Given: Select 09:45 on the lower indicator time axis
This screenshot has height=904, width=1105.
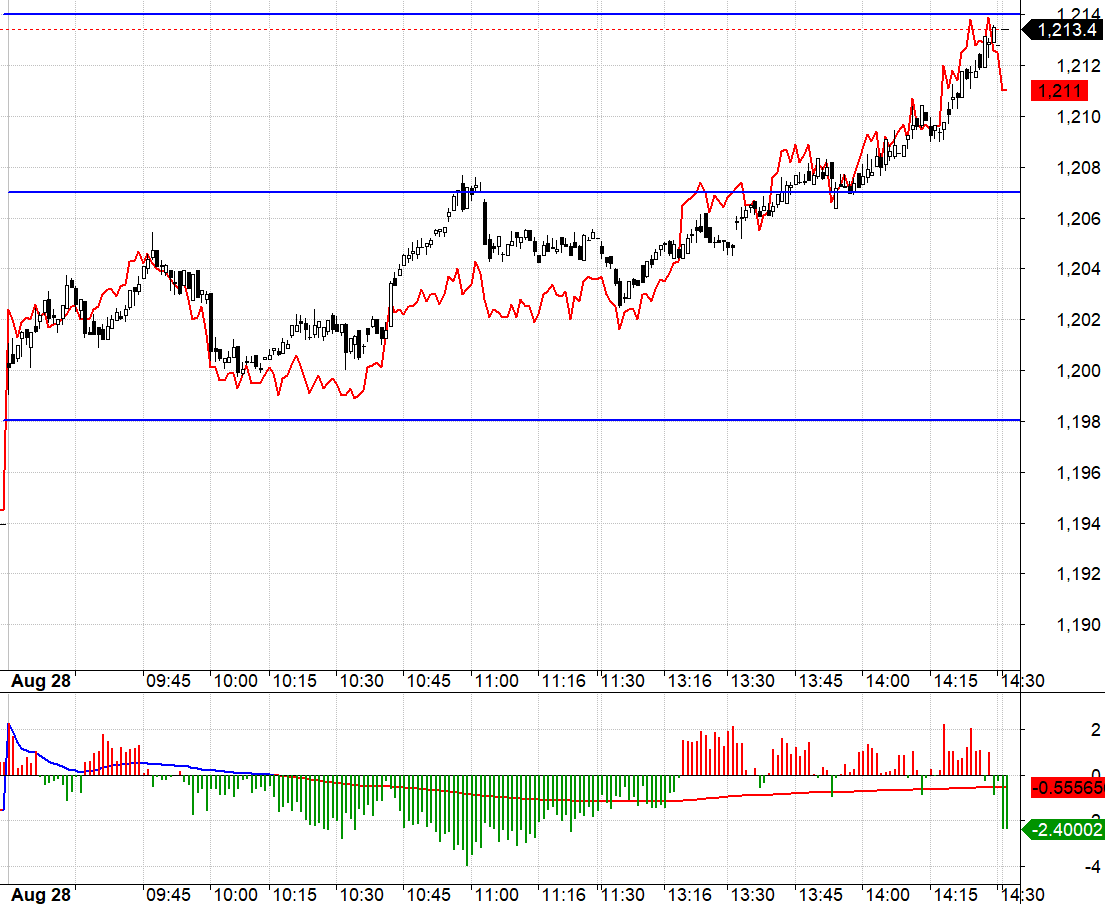Looking at the screenshot, I should (x=169, y=895).
